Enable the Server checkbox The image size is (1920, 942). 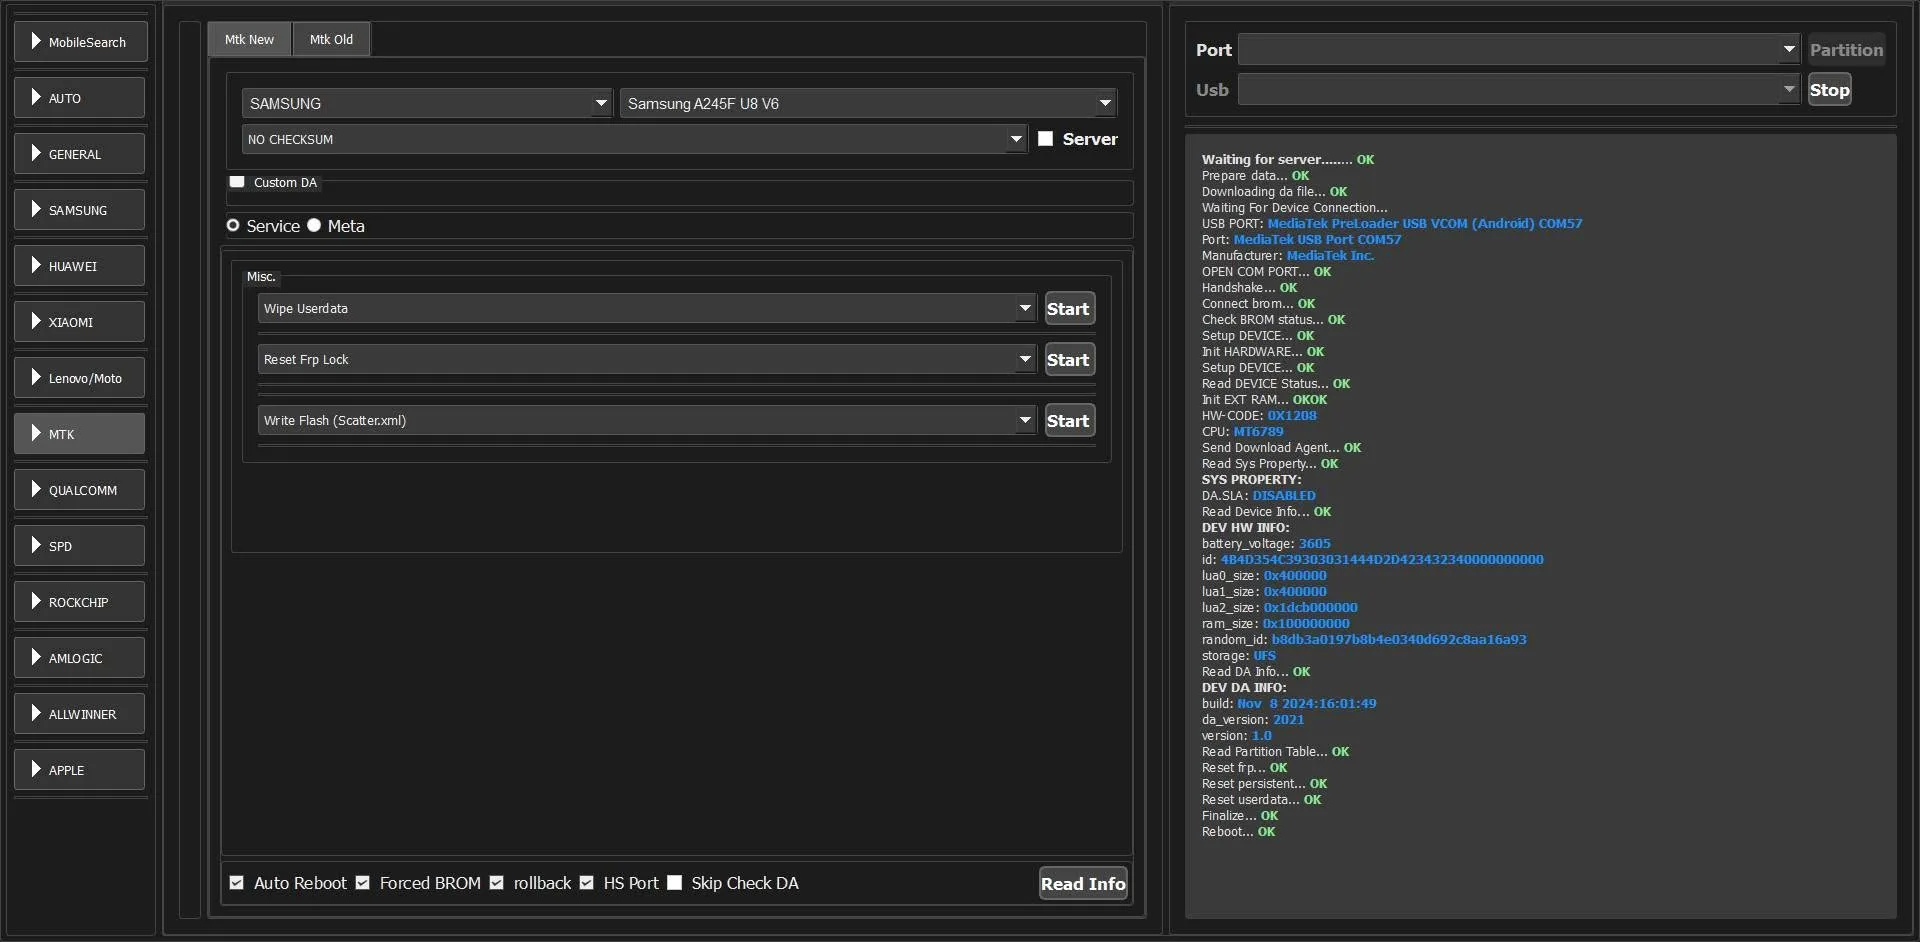click(1046, 139)
